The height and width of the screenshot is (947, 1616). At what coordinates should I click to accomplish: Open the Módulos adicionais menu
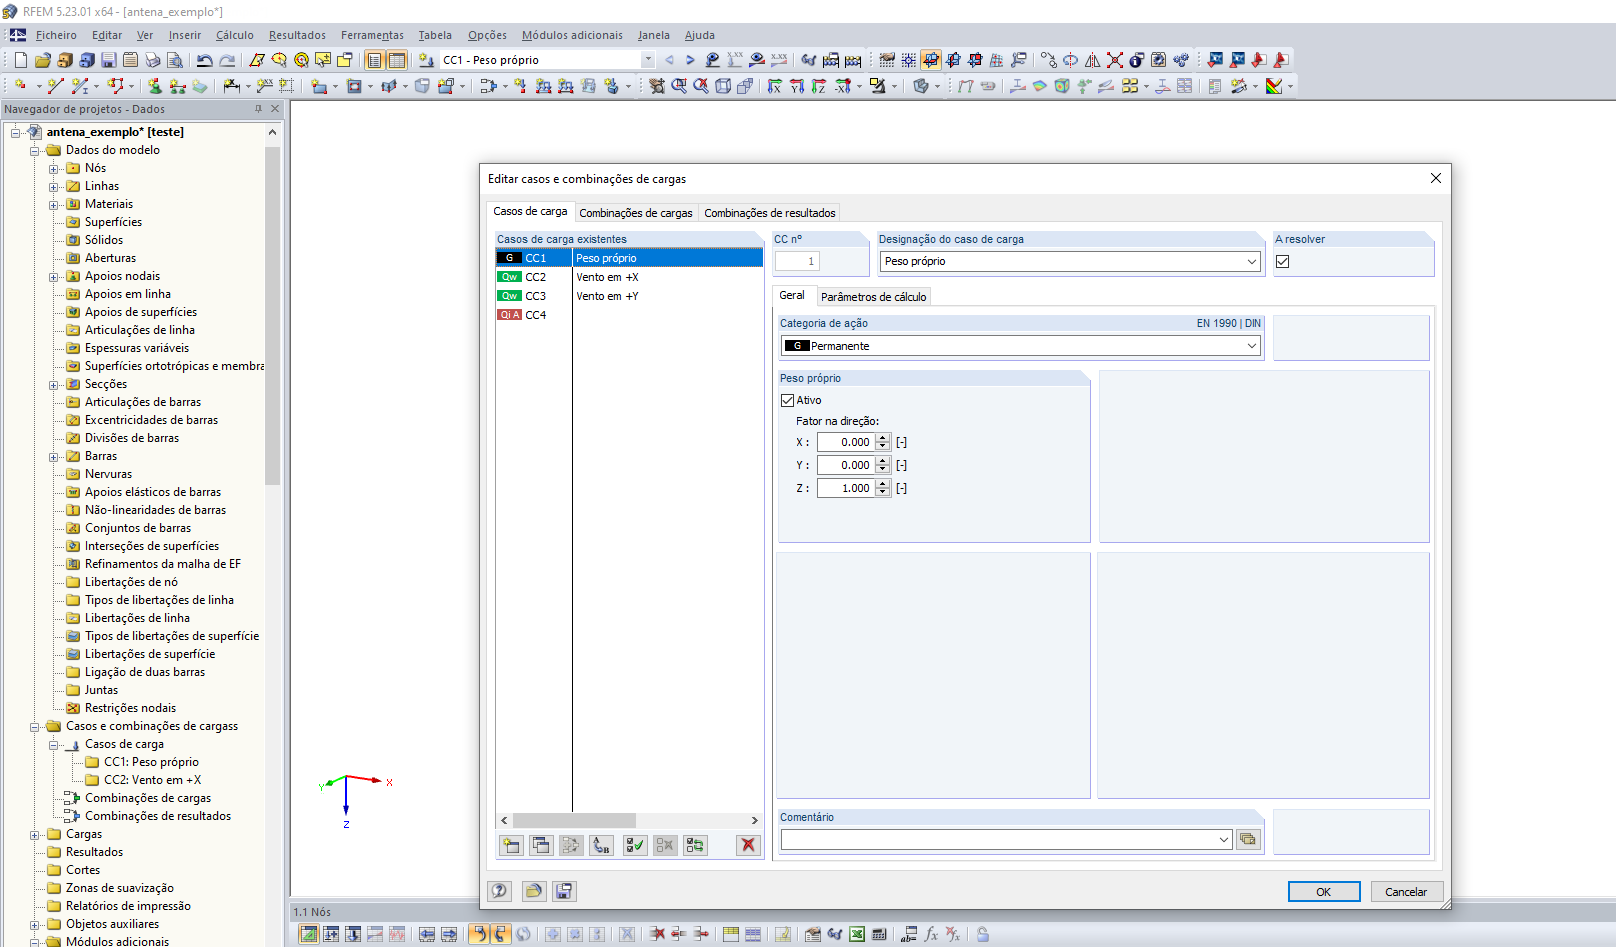pyautogui.click(x=572, y=35)
